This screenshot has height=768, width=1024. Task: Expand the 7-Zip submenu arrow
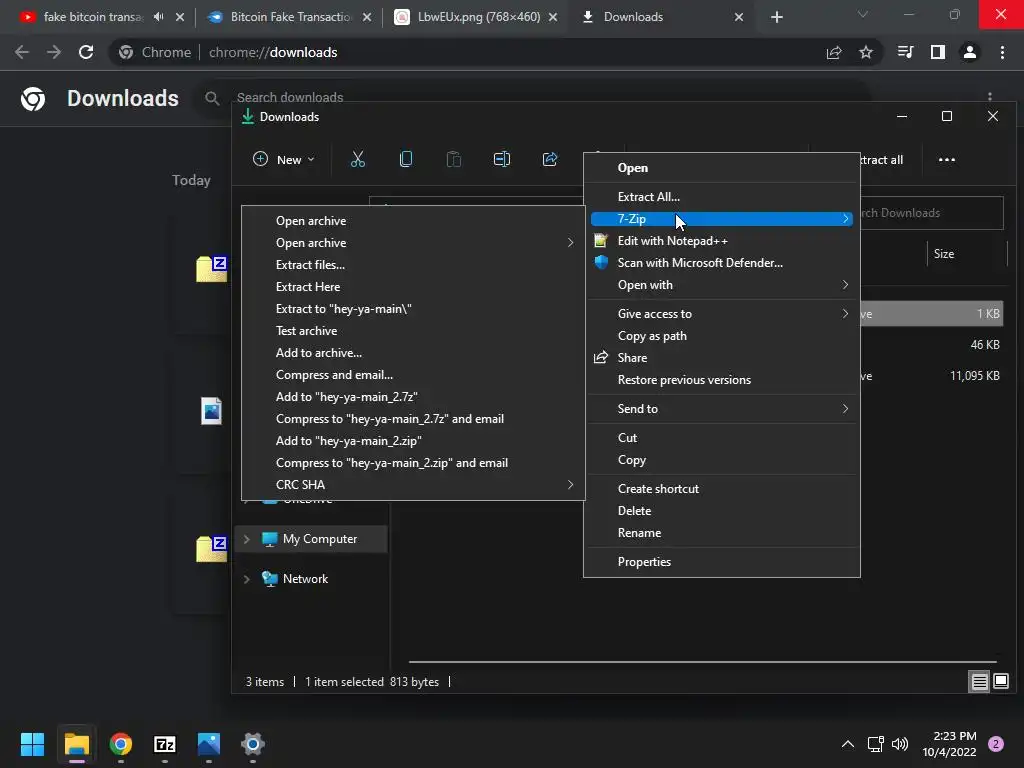[845, 219]
